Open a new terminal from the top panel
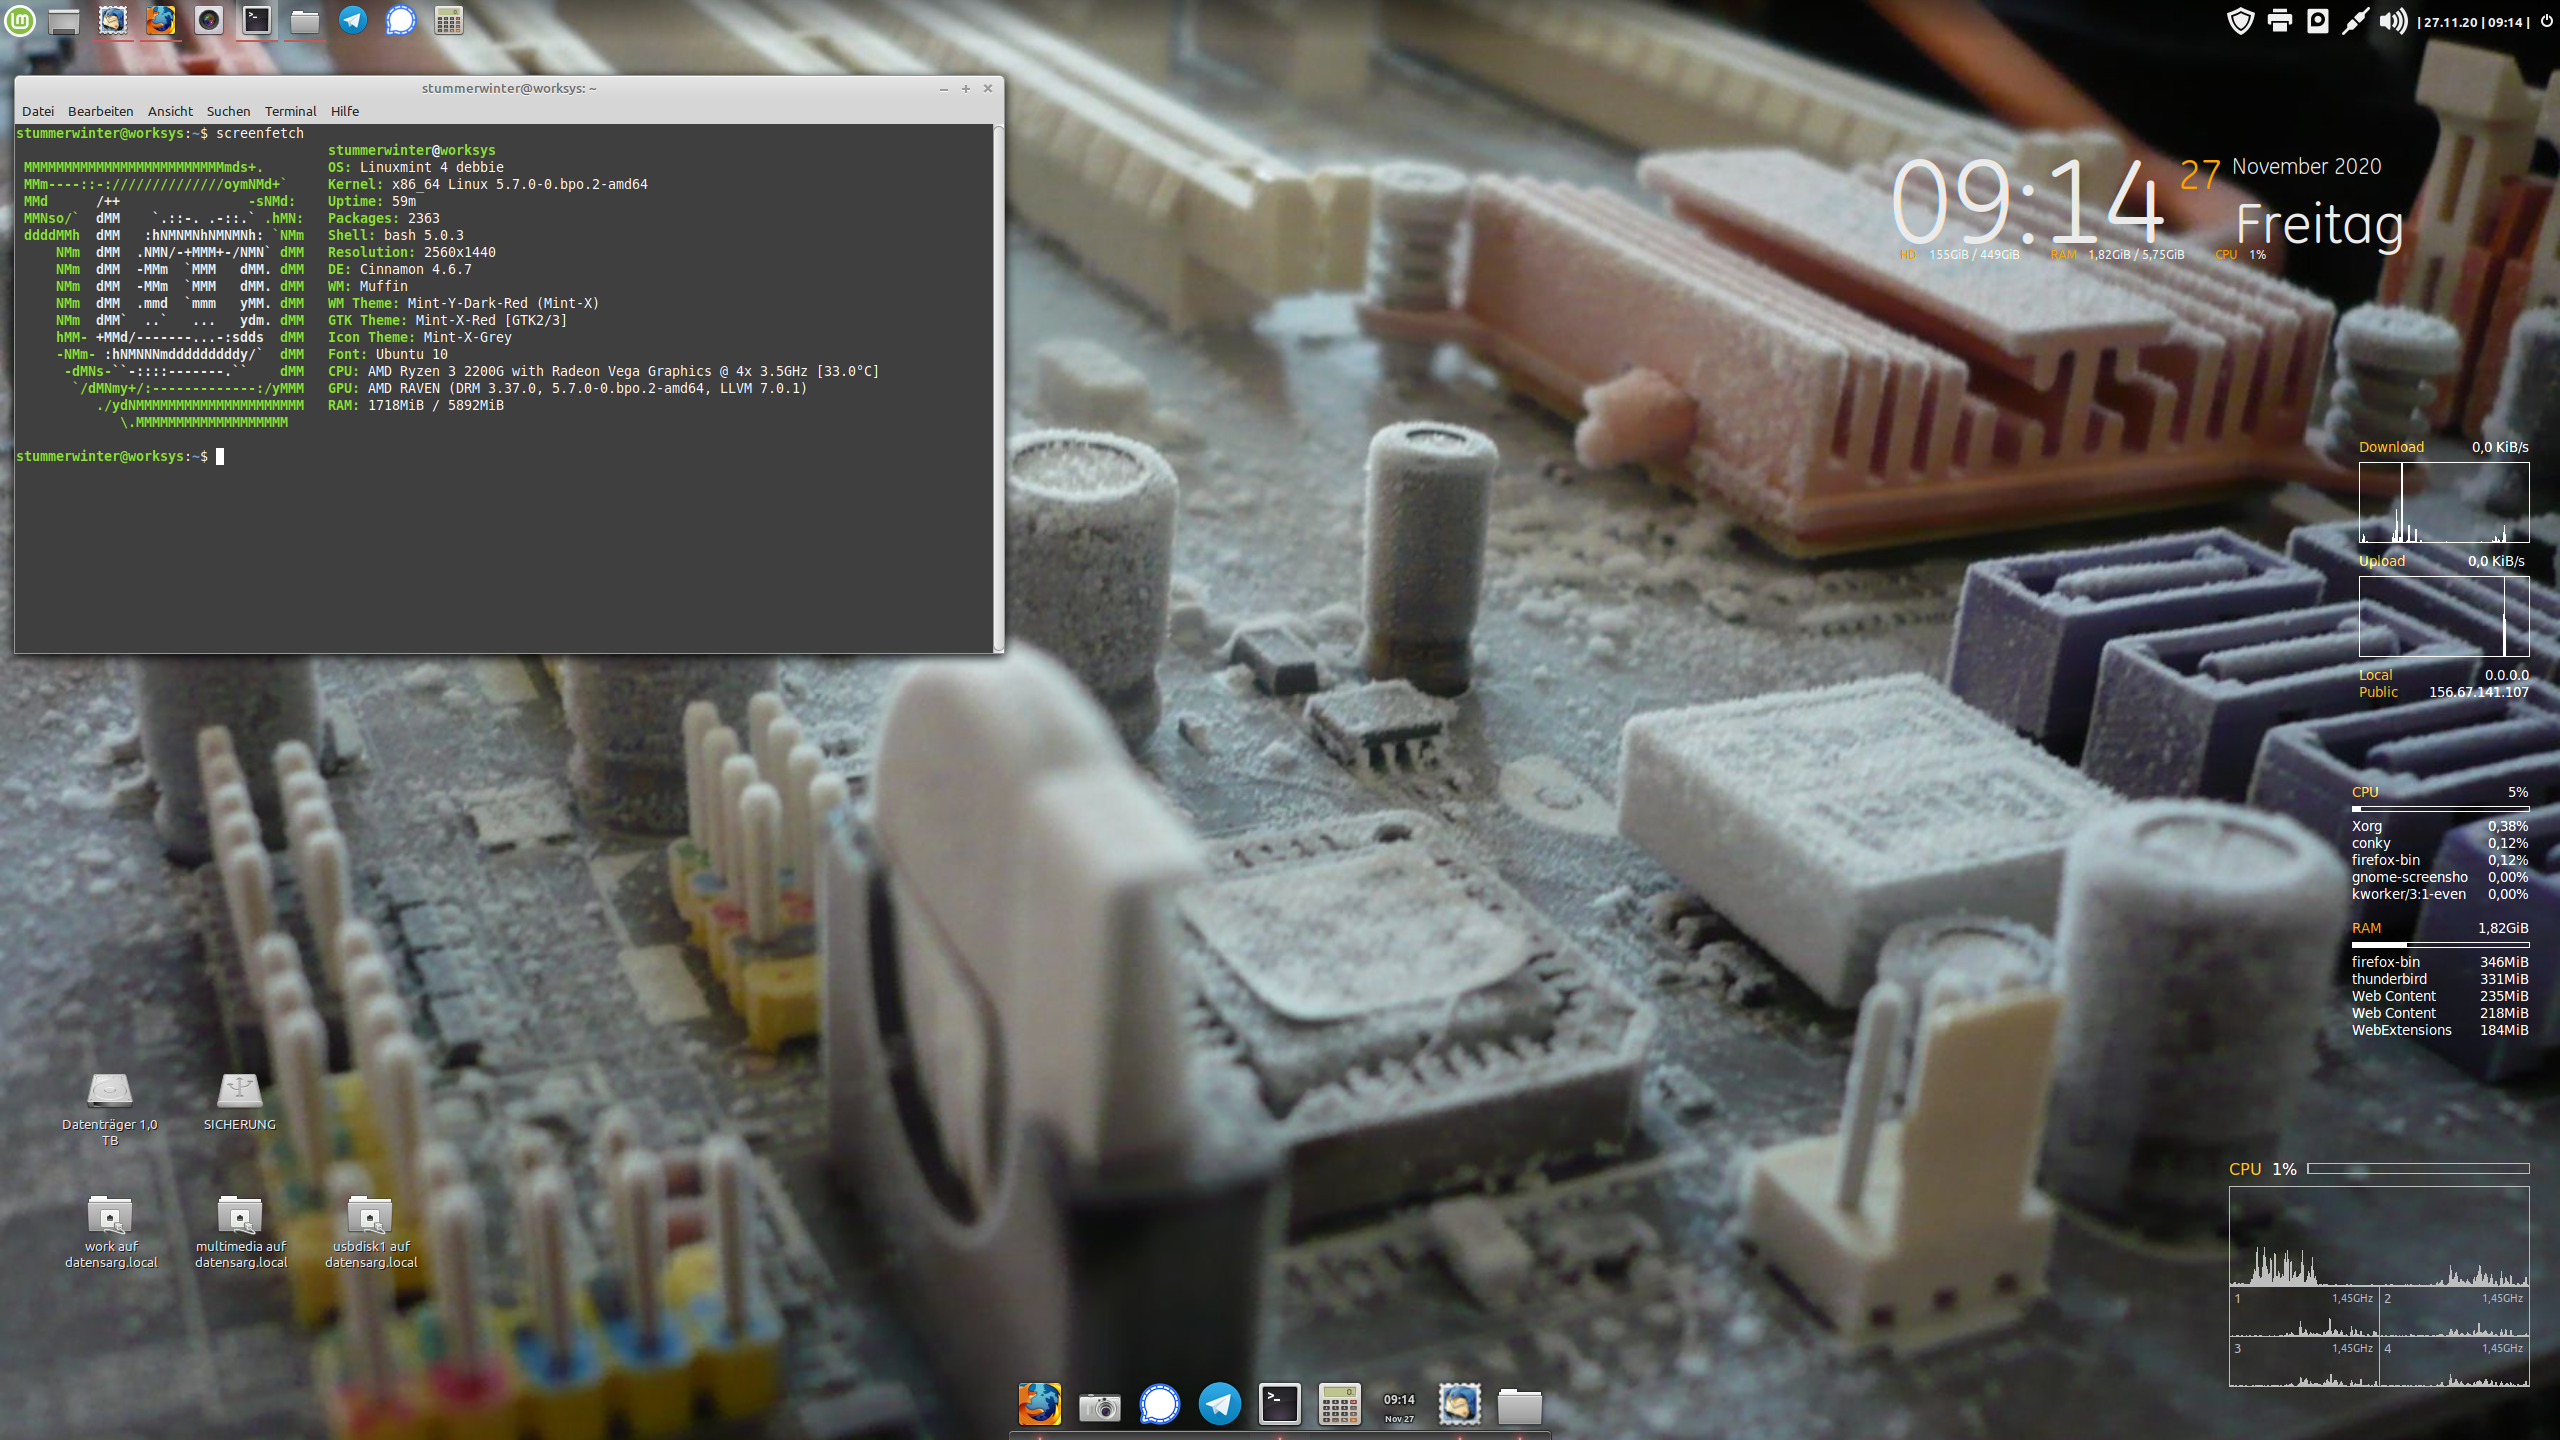The height and width of the screenshot is (1440, 2560). [x=256, y=20]
